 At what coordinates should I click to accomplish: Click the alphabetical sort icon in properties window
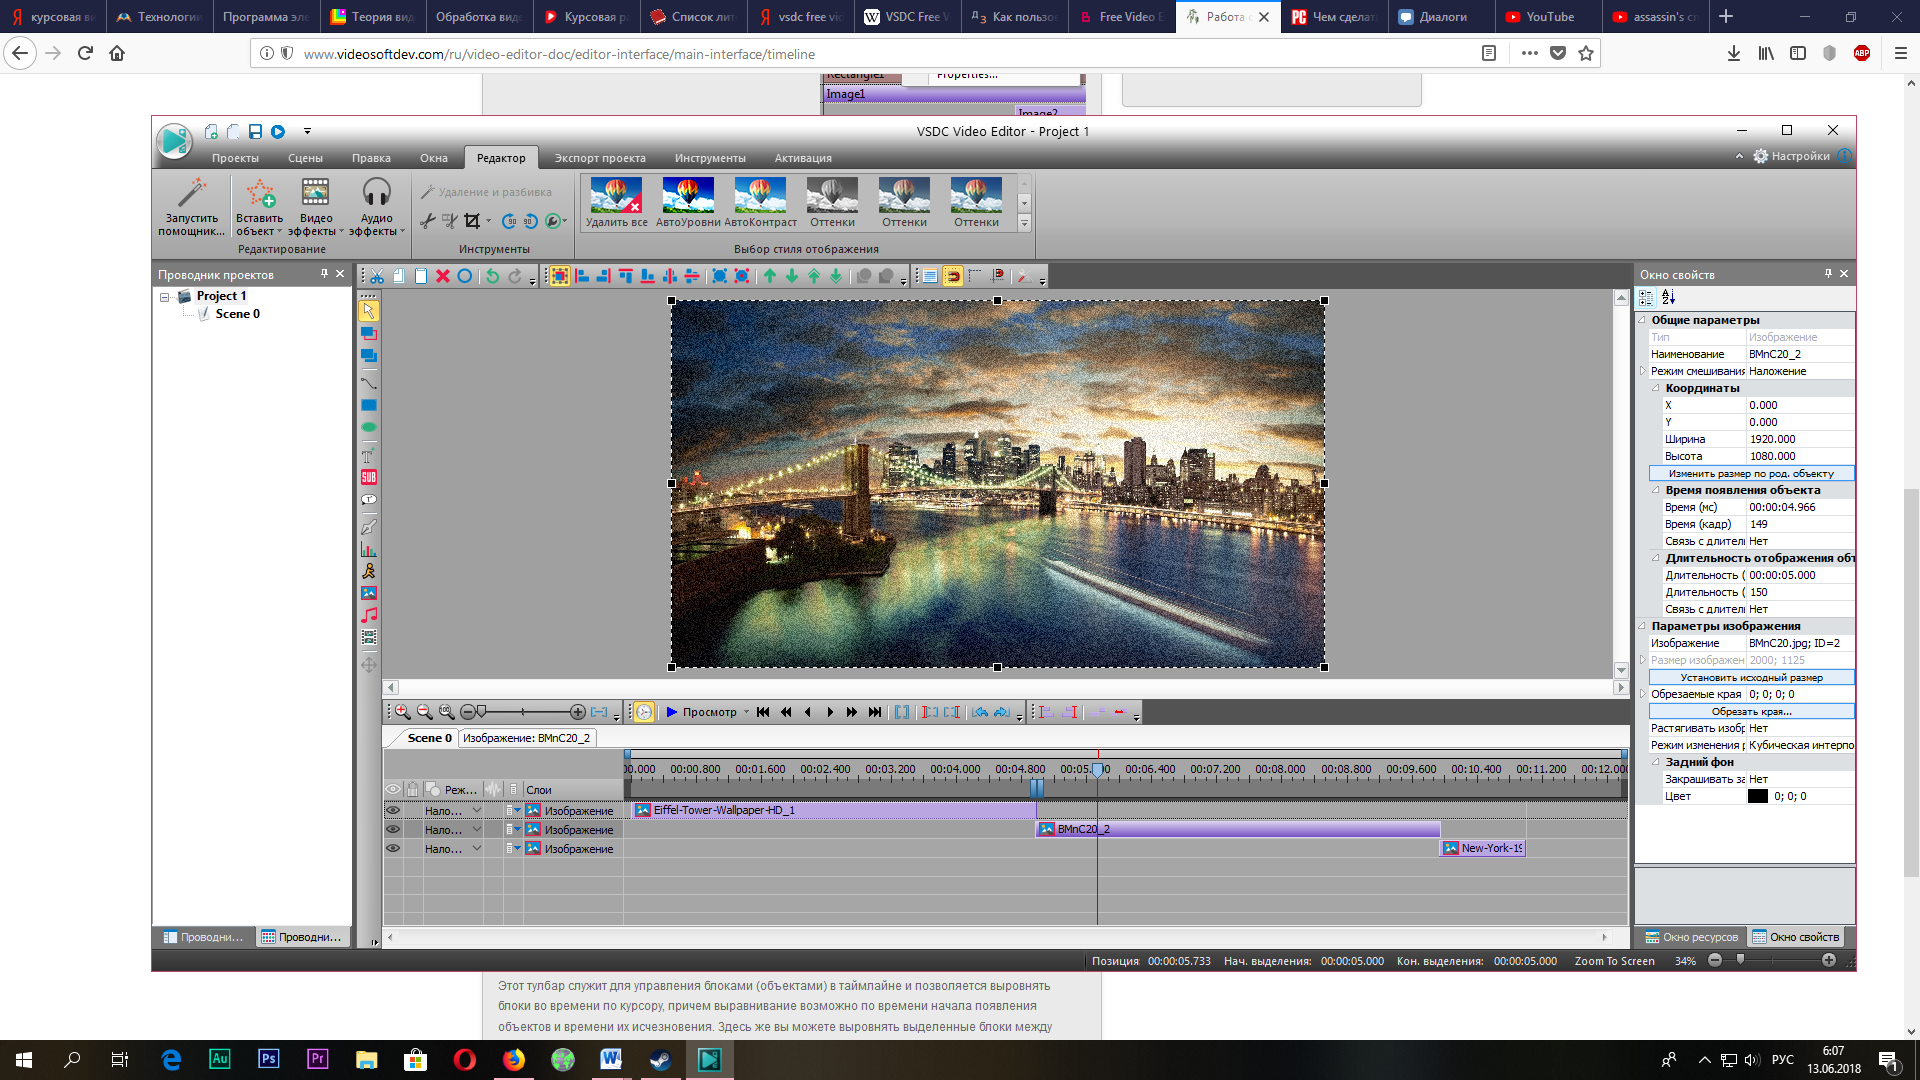coord(1668,297)
